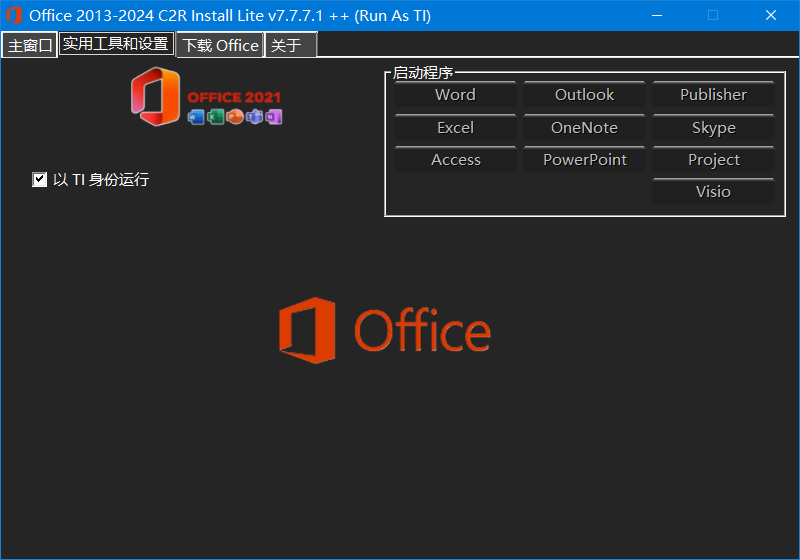Viewport: 800px width, 560px height.
Task: Select the 实用工具和设置 tab
Action: coord(116,44)
